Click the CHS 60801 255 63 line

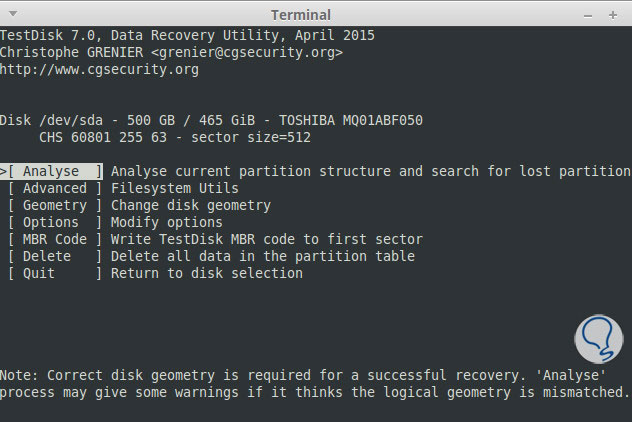pos(174,137)
